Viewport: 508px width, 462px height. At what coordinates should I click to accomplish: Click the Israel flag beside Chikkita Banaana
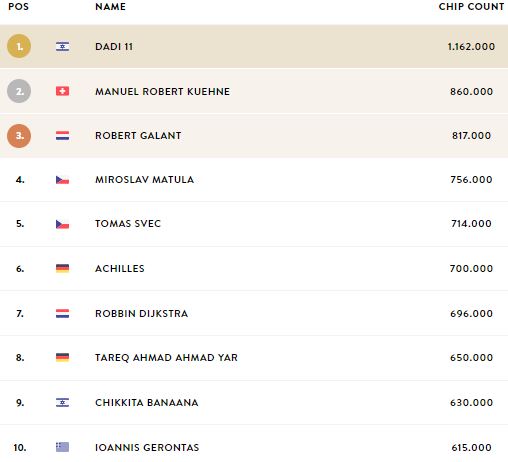(62, 402)
